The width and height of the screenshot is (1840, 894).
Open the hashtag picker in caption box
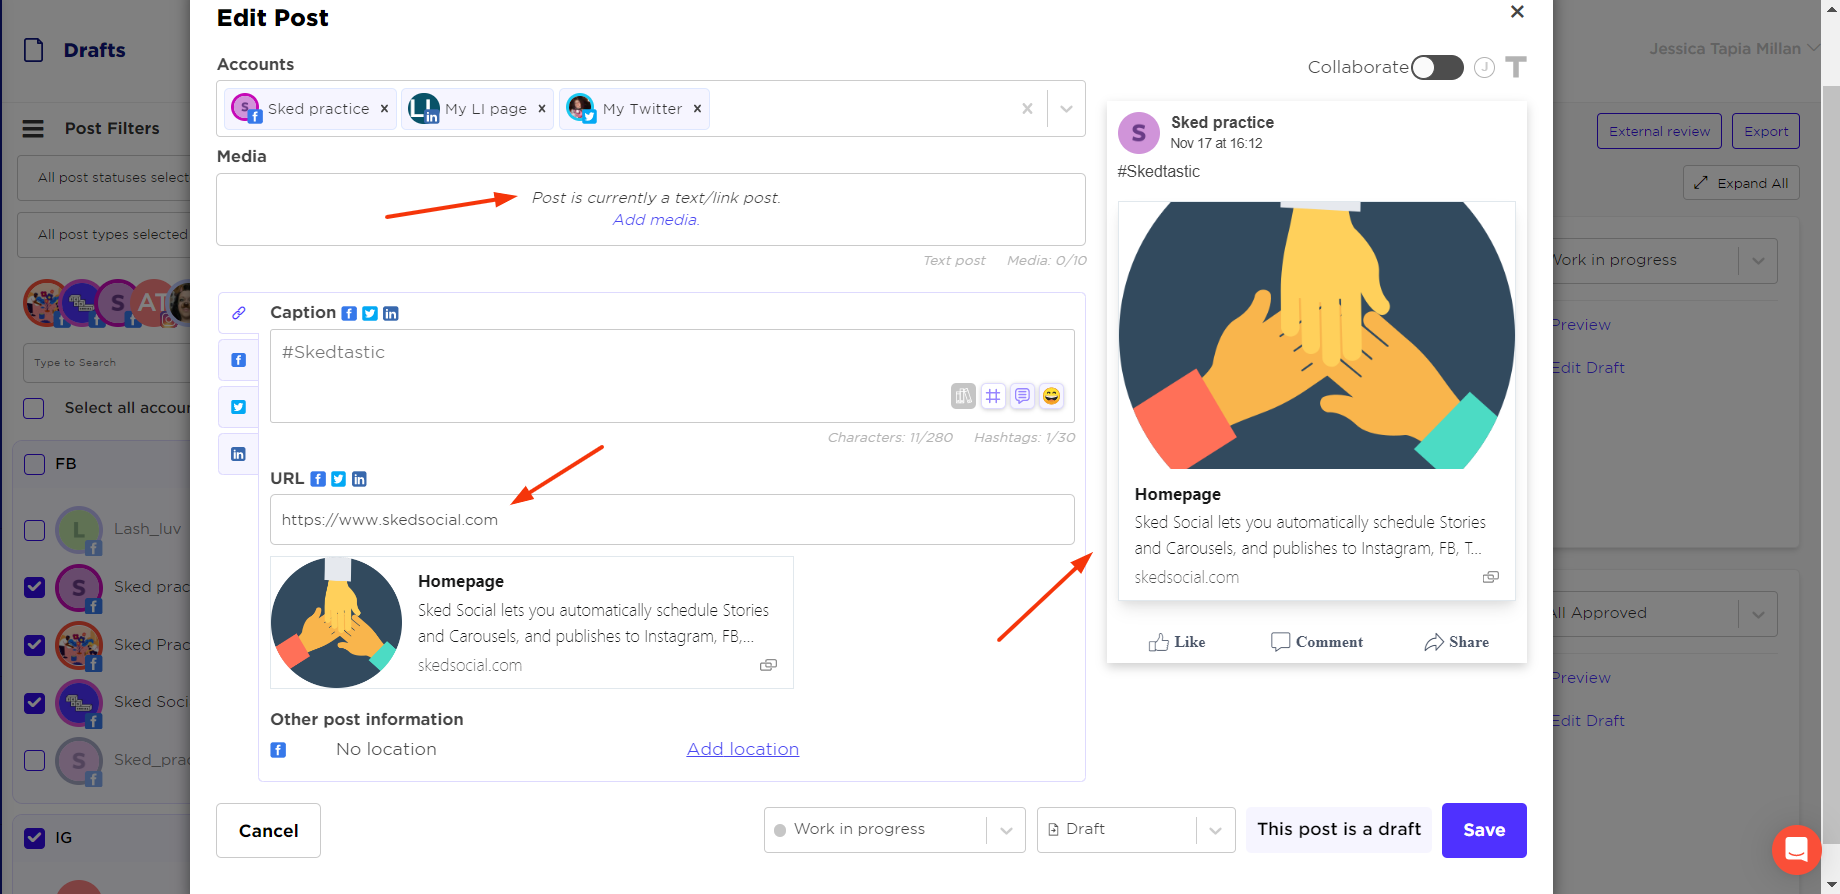pyautogui.click(x=992, y=396)
